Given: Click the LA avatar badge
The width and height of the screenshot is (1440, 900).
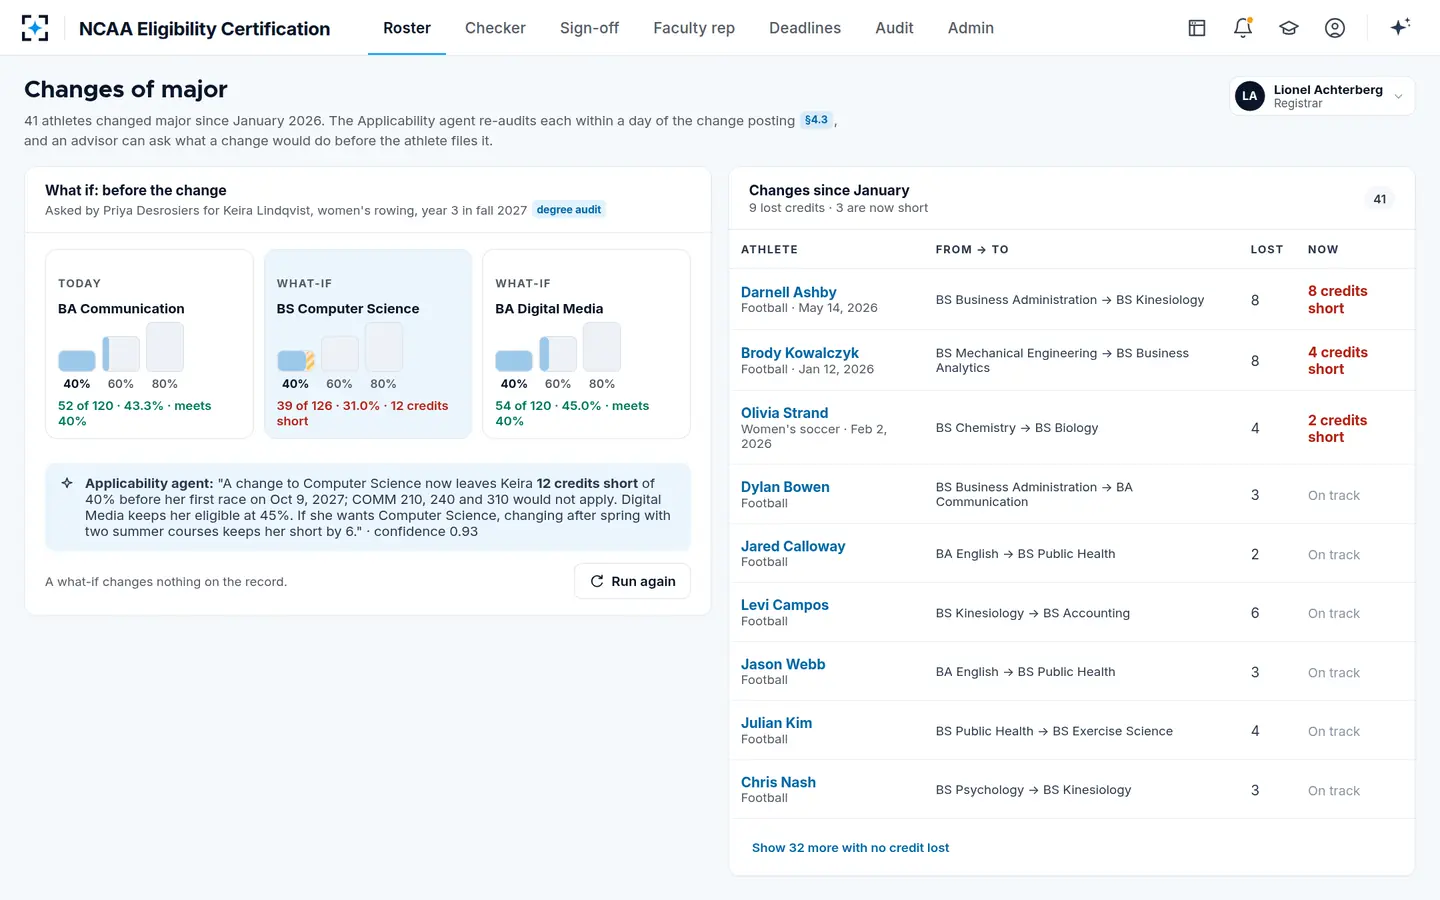Looking at the screenshot, I should tap(1250, 96).
